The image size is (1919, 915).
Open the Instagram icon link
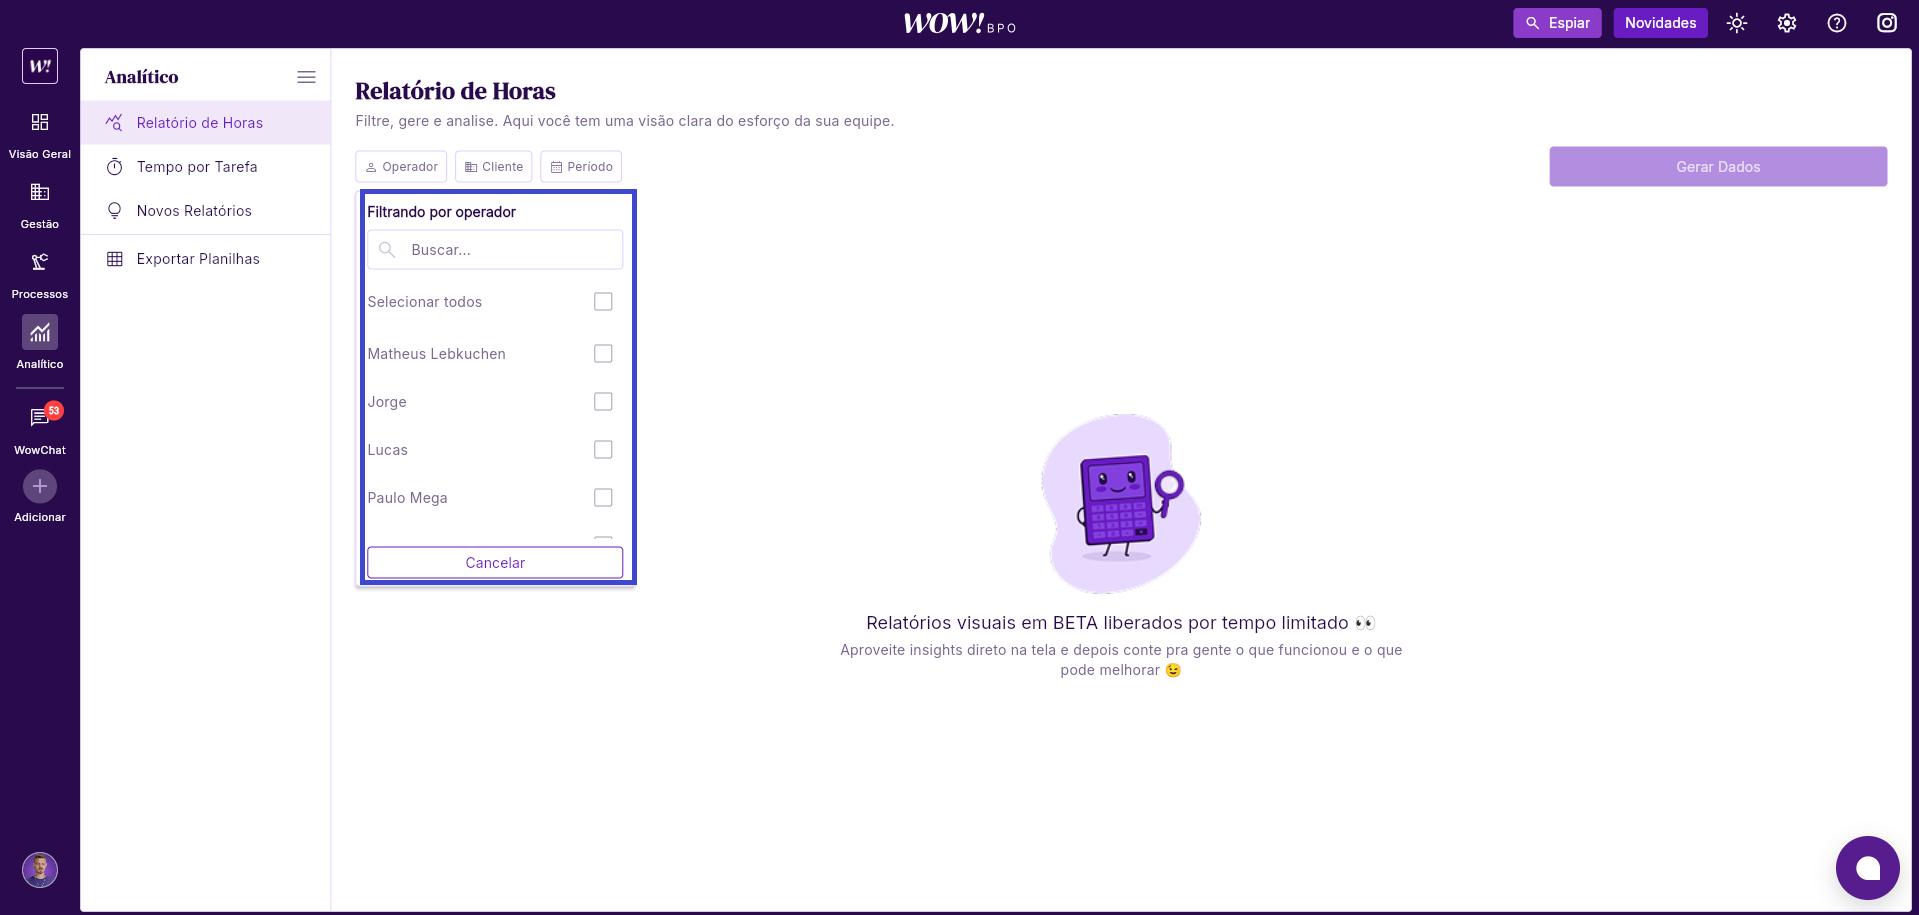[1886, 23]
